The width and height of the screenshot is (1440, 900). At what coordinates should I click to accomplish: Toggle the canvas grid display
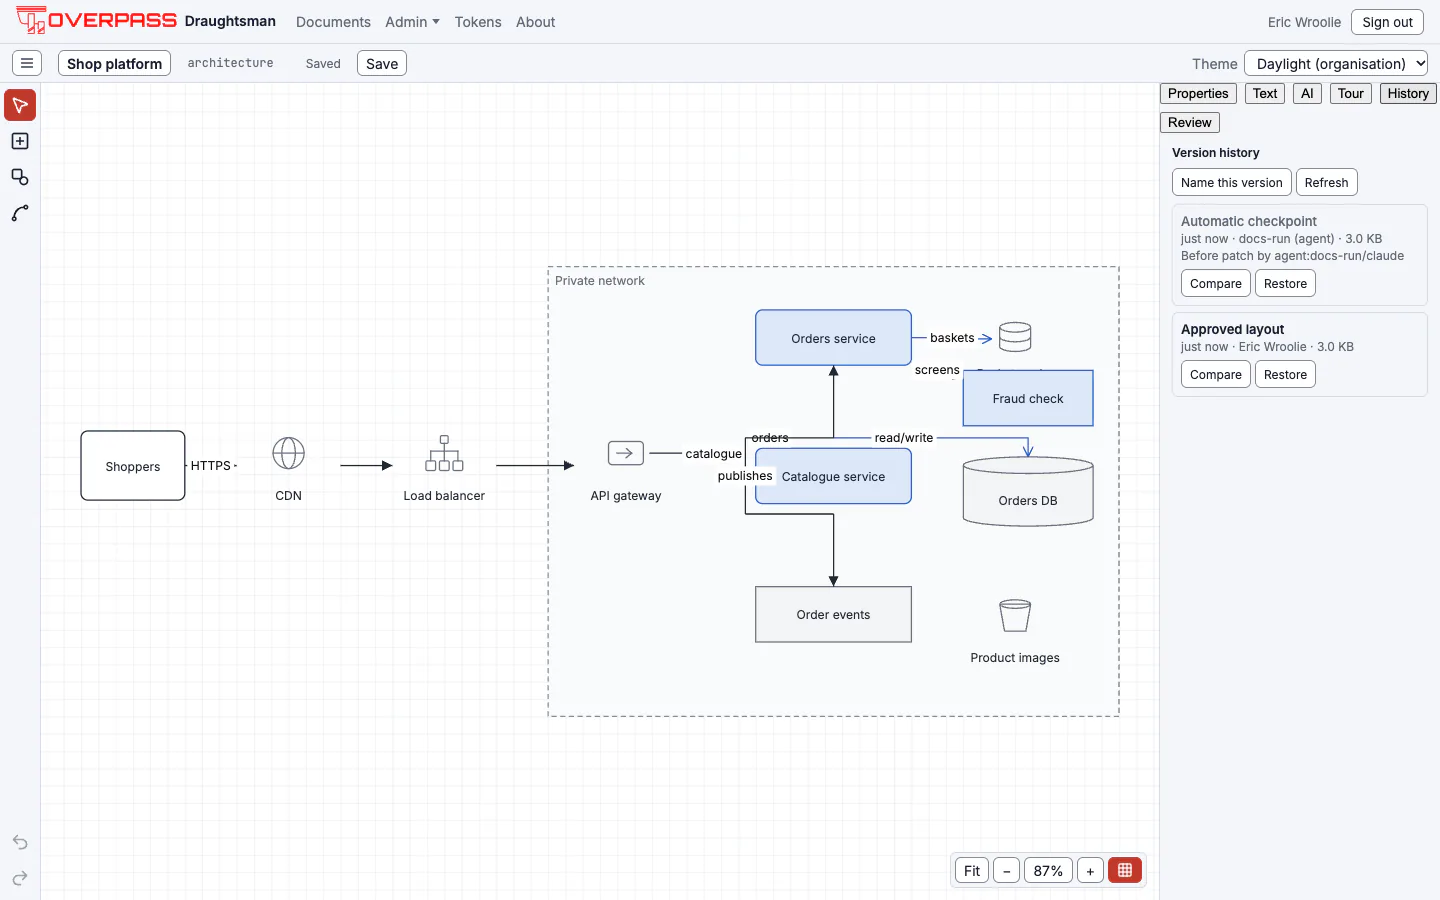1125,871
